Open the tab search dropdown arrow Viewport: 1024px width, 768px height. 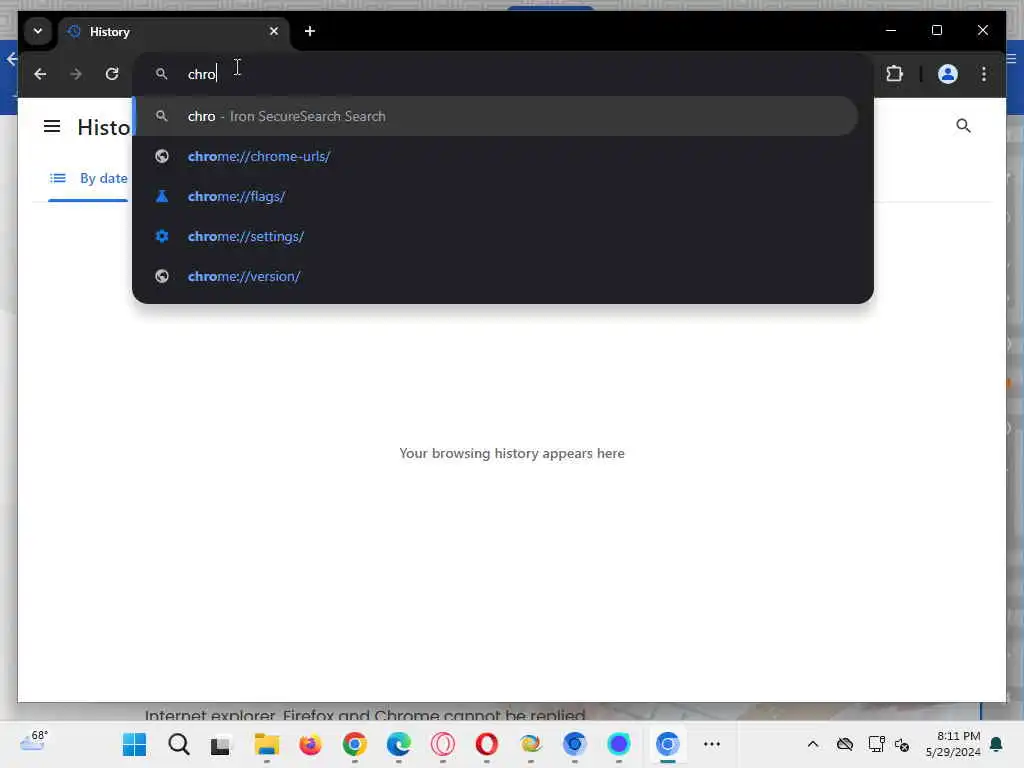(38, 31)
